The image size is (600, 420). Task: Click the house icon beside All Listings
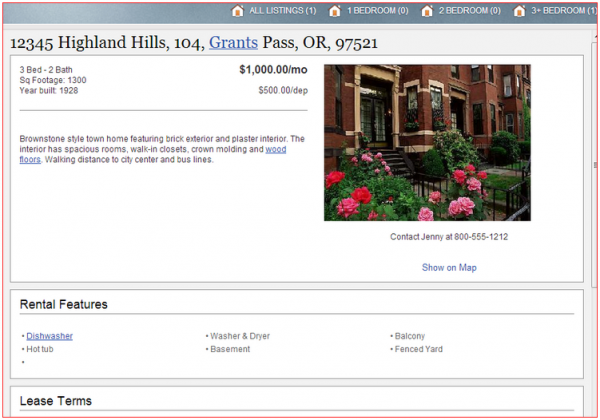click(x=238, y=11)
